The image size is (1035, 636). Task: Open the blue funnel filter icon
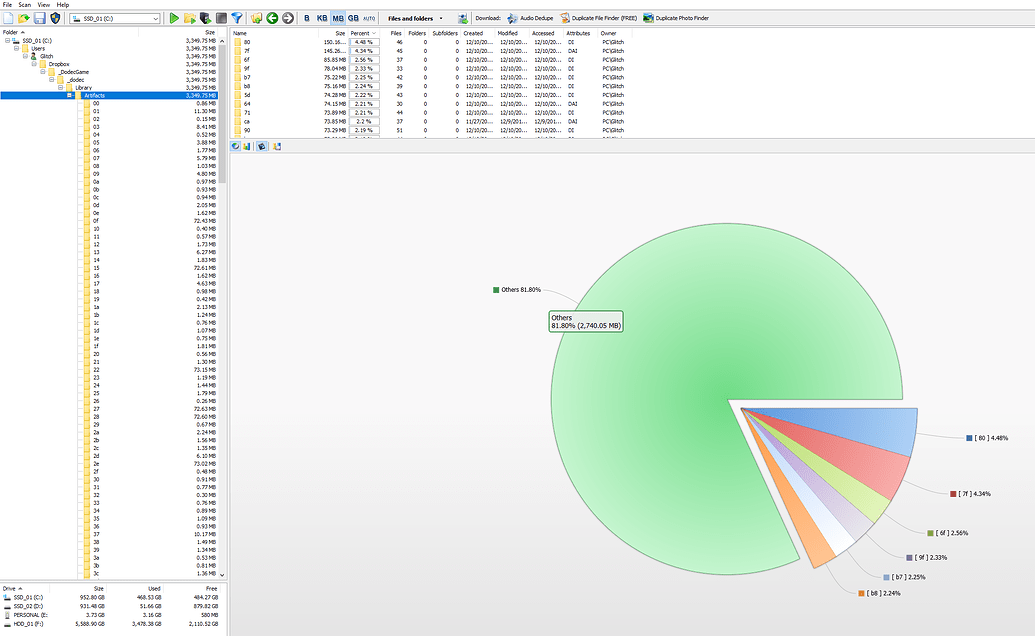237,18
